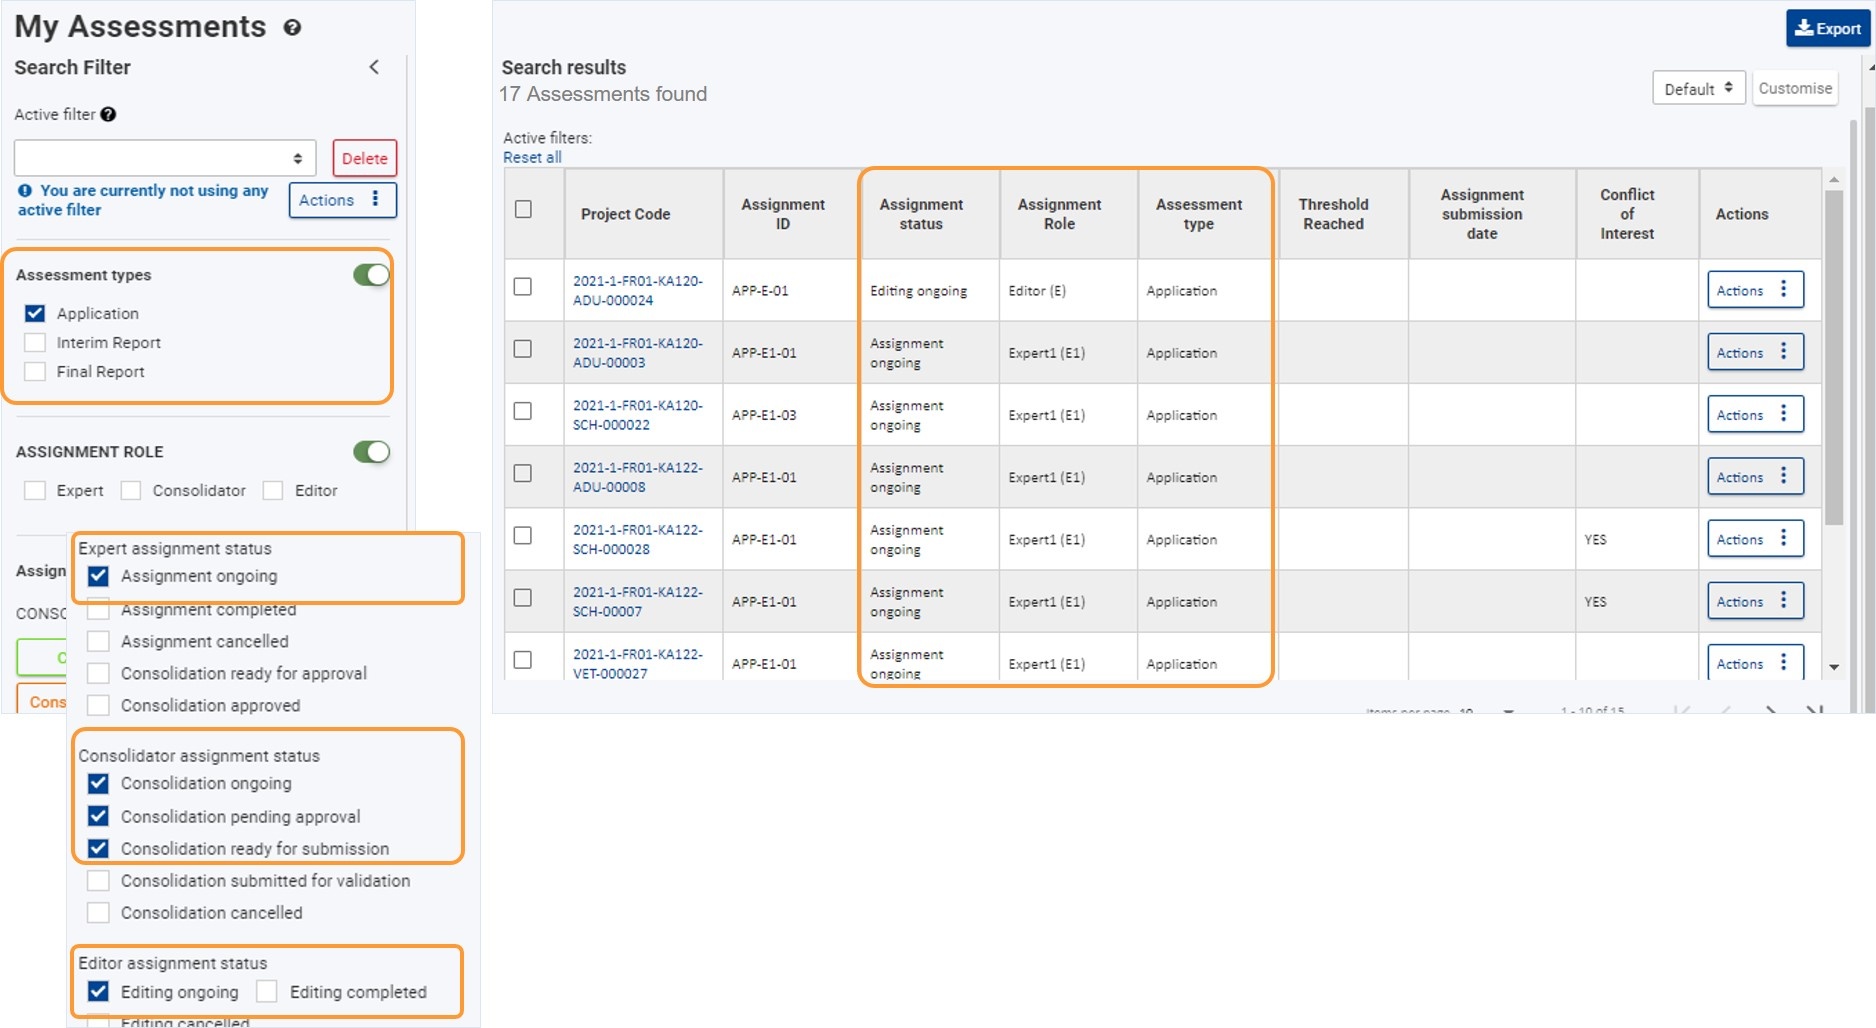
Task: Uncheck Editing ongoing checkbox
Action: click(98, 992)
